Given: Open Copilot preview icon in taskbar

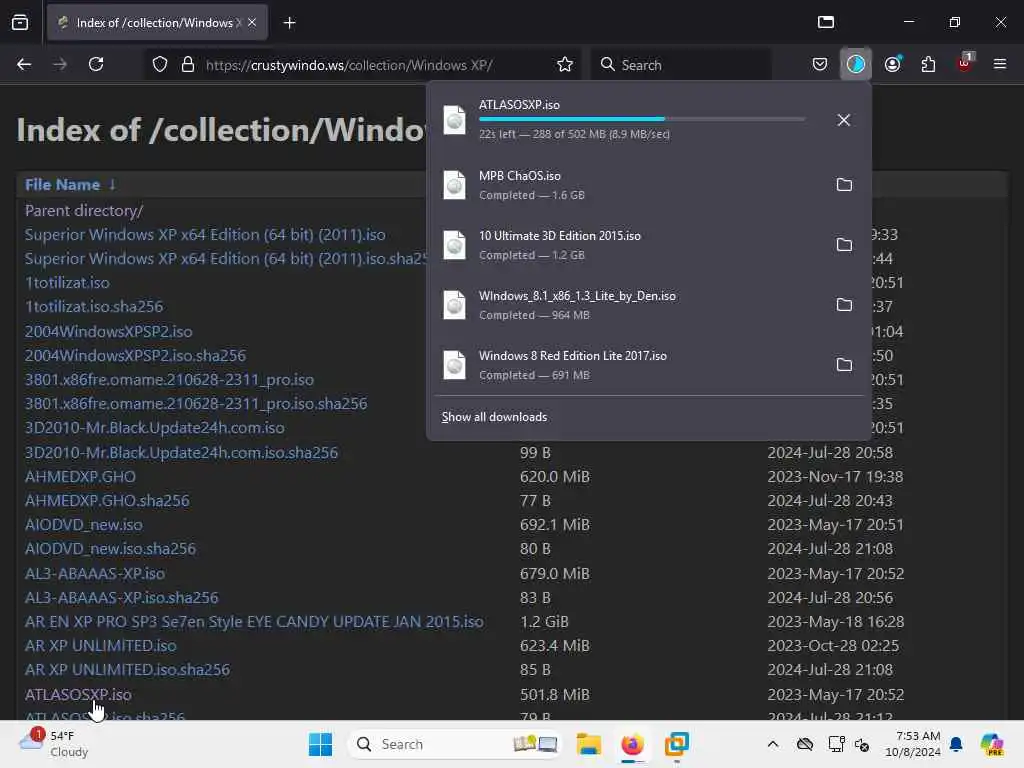Looking at the screenshot, I should 992,744.
